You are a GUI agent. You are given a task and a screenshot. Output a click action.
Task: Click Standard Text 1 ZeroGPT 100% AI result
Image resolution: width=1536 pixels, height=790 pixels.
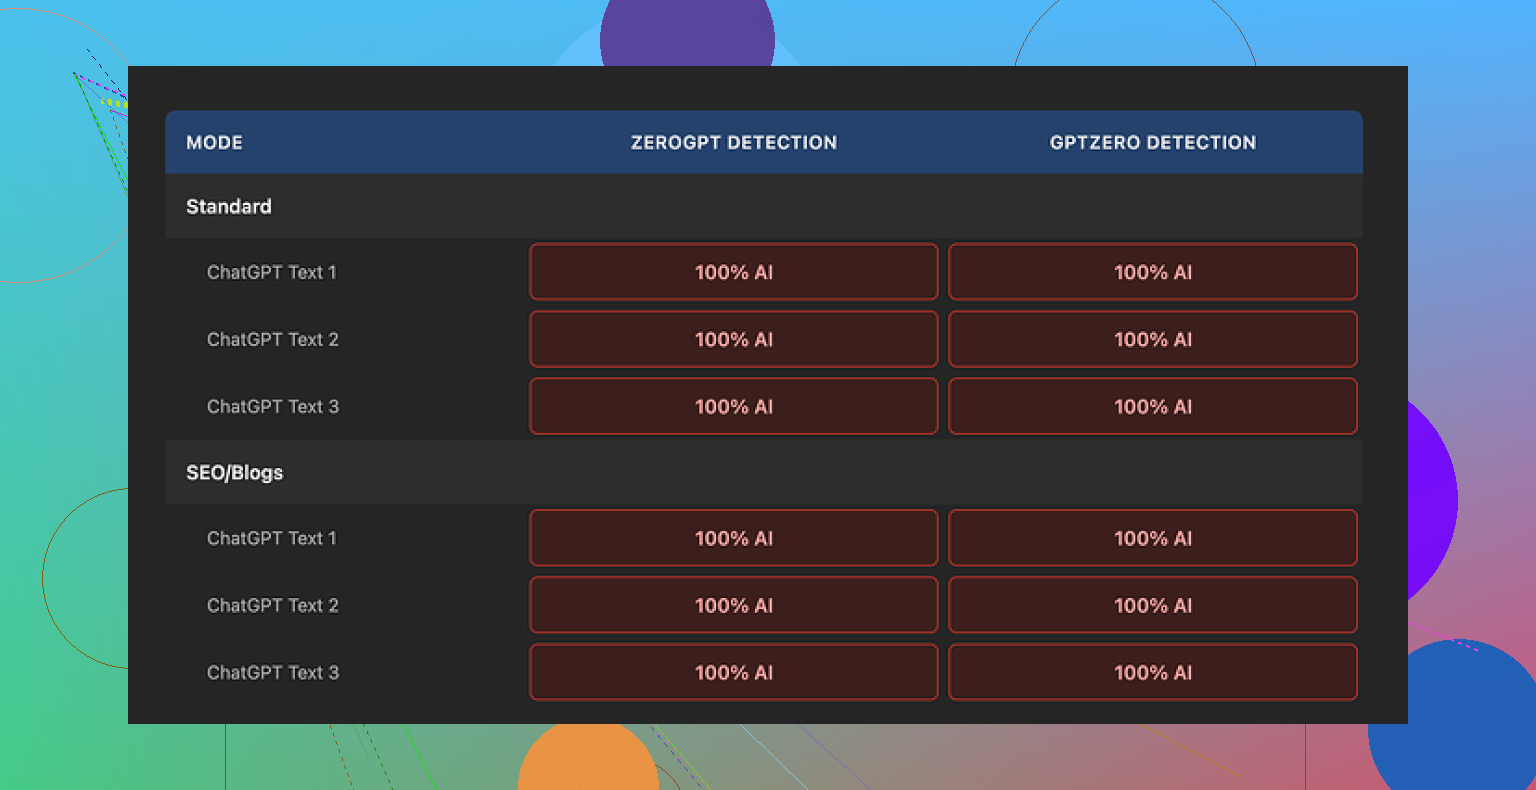[733, 272]
